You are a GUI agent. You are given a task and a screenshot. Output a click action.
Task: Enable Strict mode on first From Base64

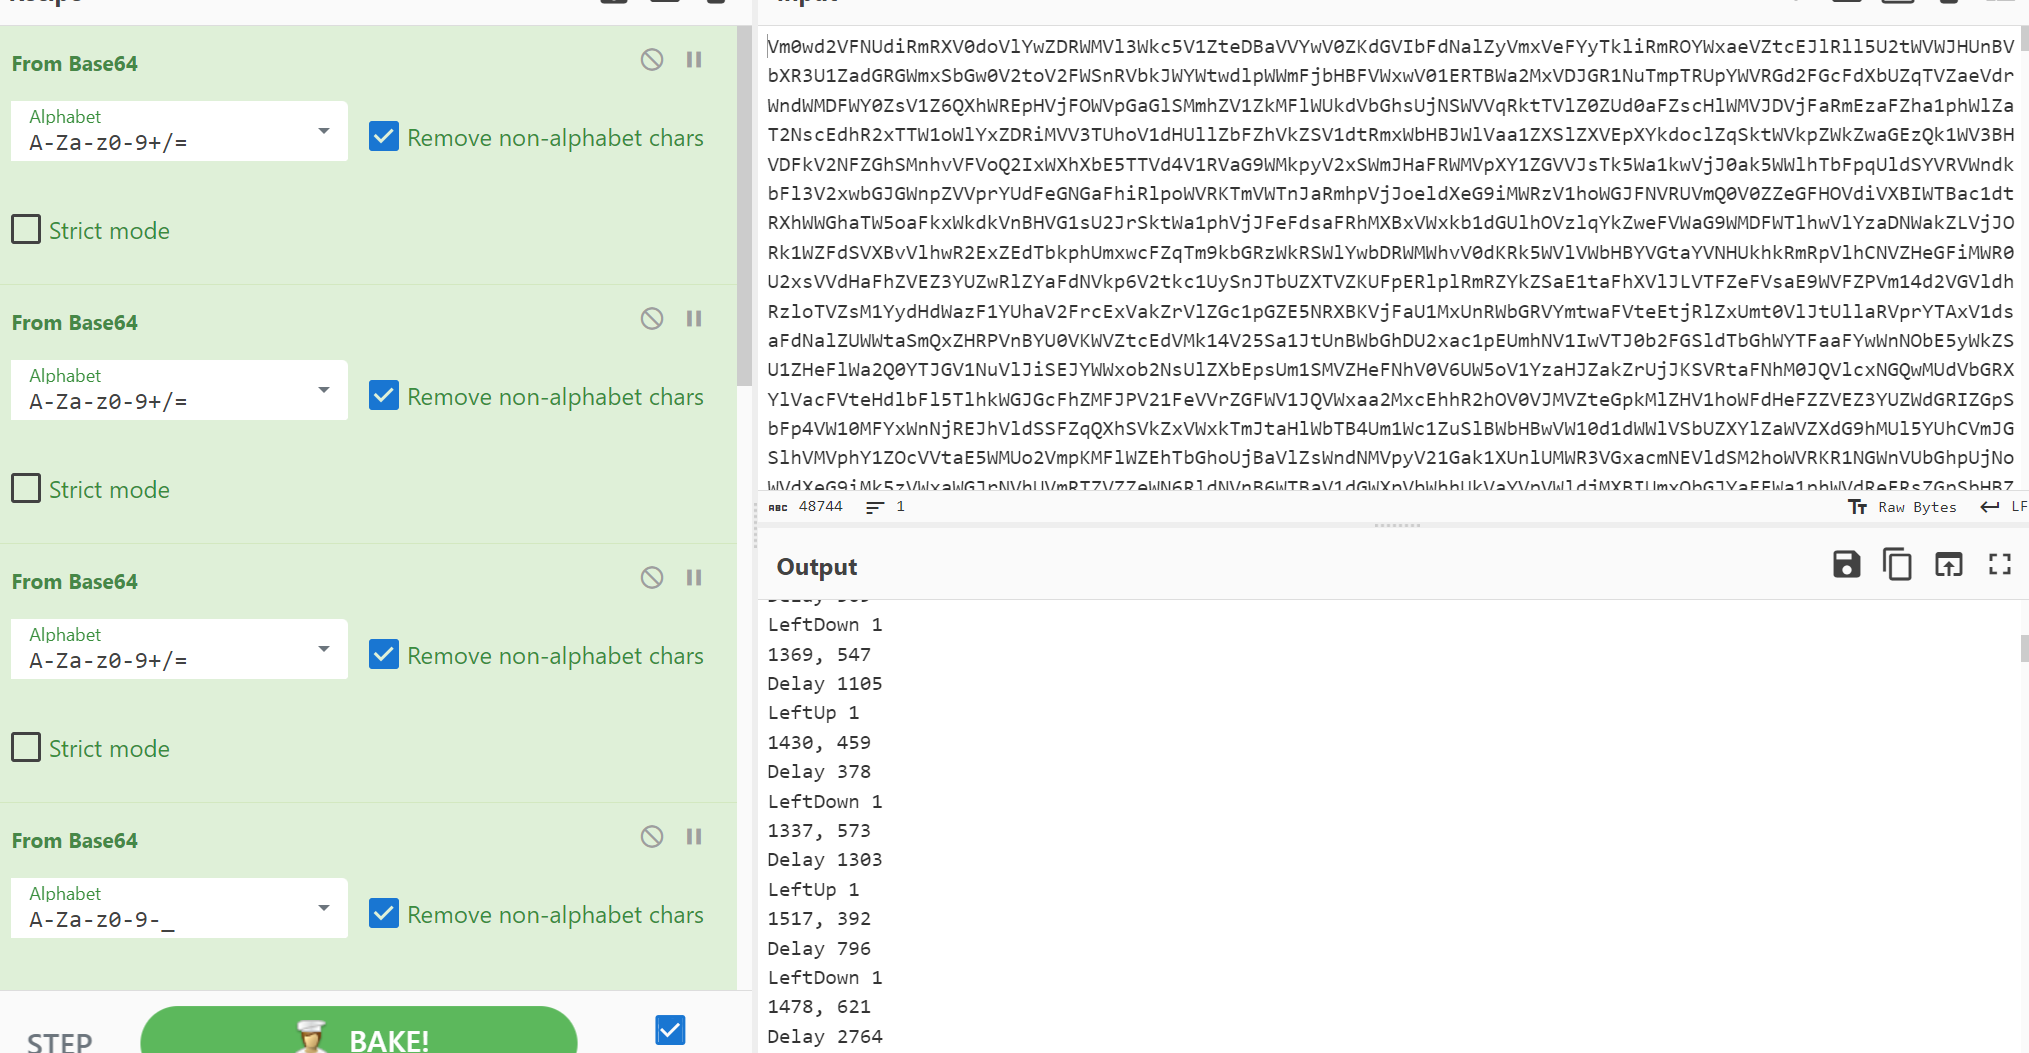[26, 230]
